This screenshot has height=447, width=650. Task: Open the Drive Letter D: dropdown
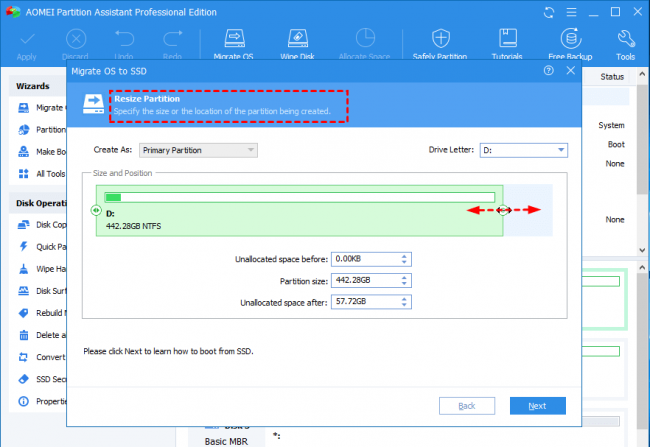(x=524, y=150)
